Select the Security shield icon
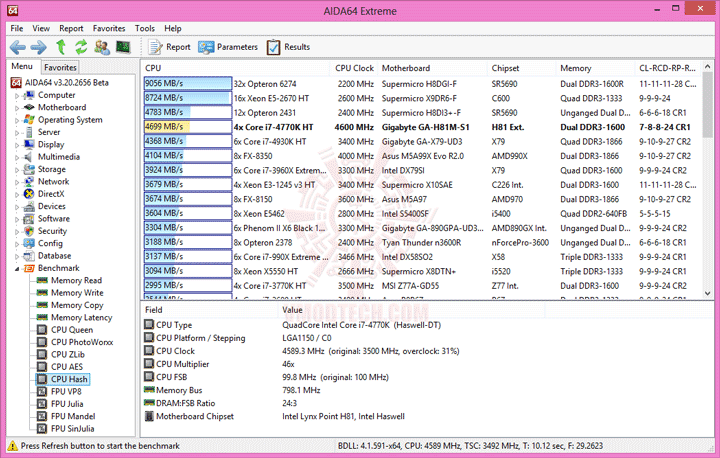The height and width of the screenshot is (458, 720). click(29, 231)
